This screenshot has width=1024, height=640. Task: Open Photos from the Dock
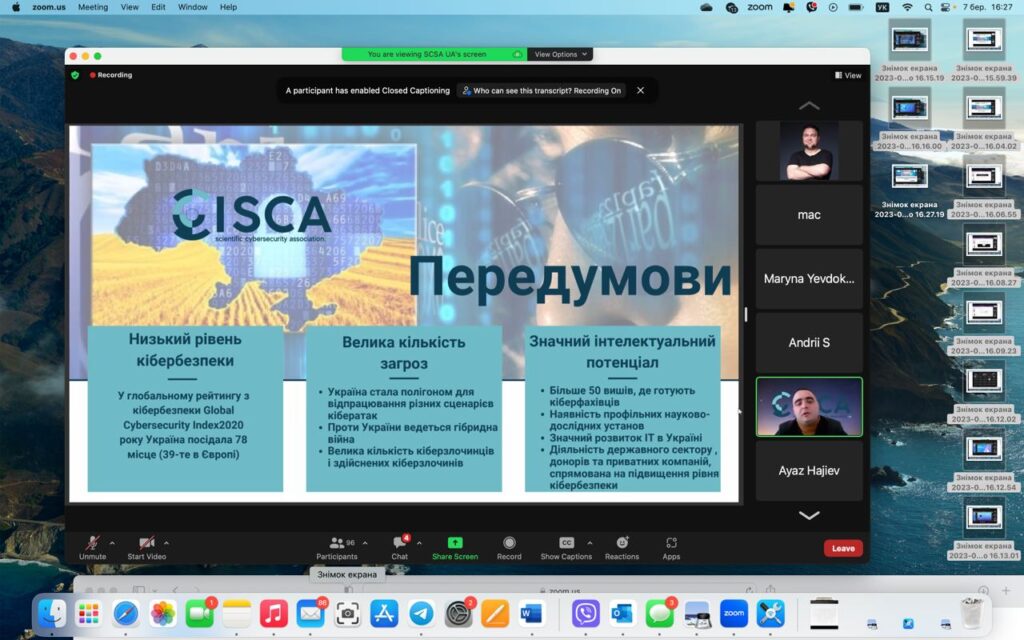pyautogui.click(x=163, y=613)
